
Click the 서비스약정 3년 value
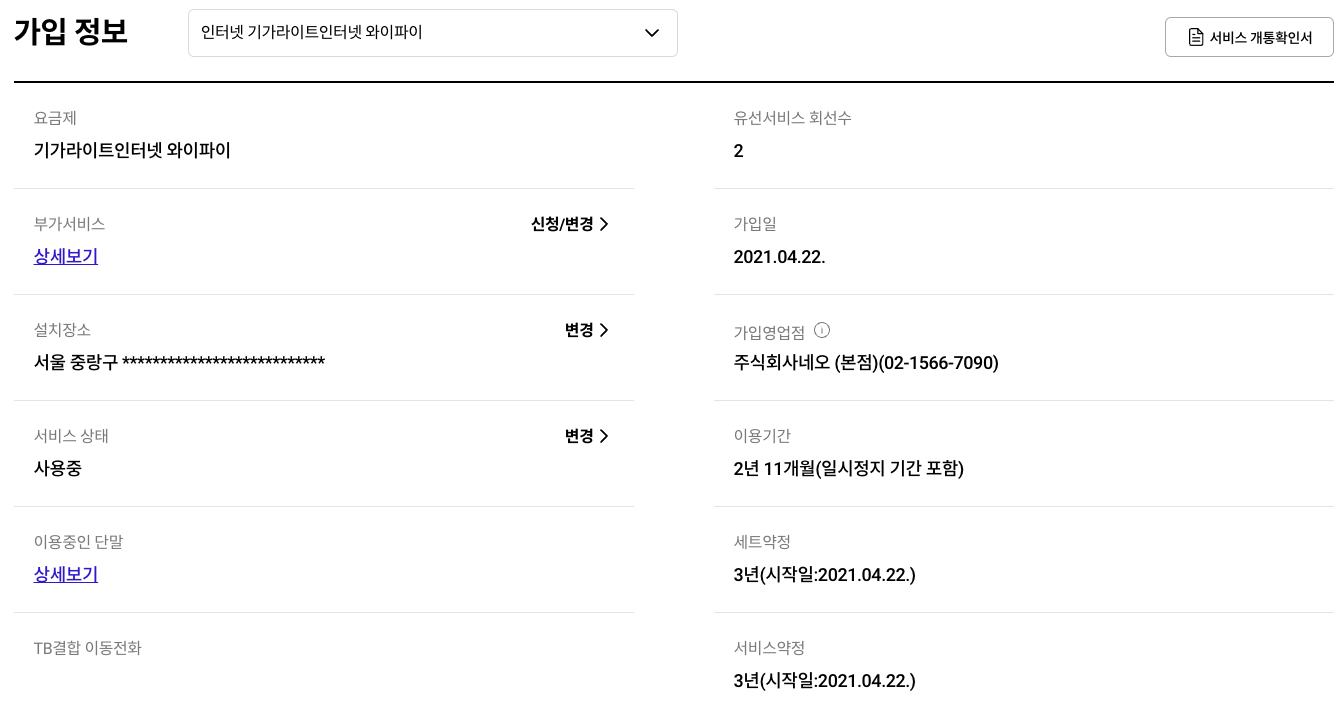[x=824, y=680]
